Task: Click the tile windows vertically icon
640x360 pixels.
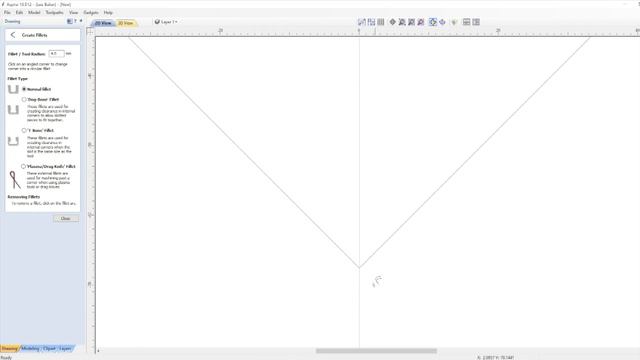Action: 476,22
